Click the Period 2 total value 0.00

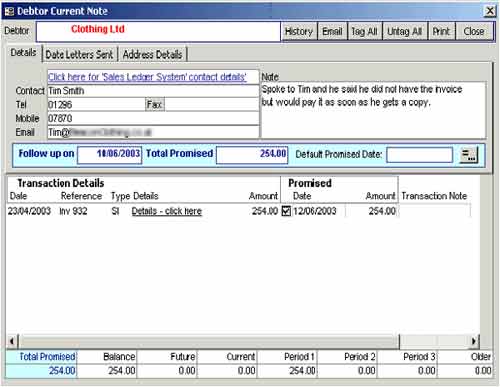367,371
